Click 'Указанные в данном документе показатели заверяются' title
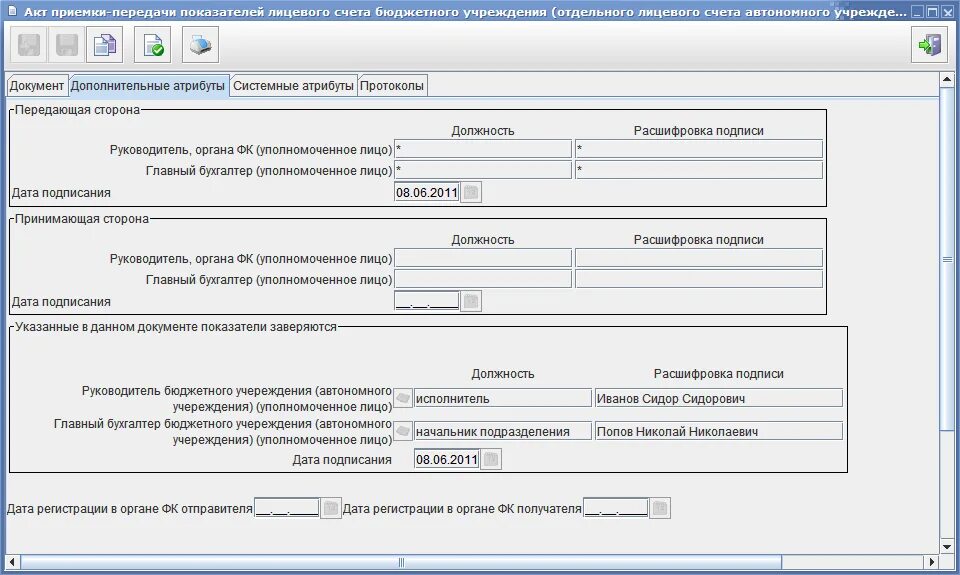 [x=176, y=327]
